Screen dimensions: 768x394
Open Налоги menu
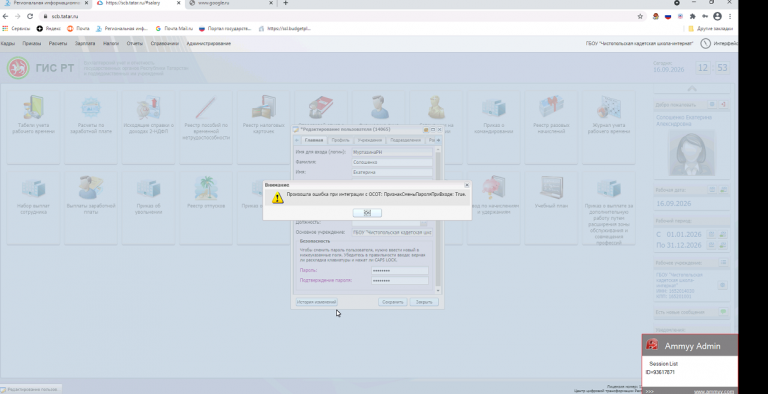coord(111,44)
